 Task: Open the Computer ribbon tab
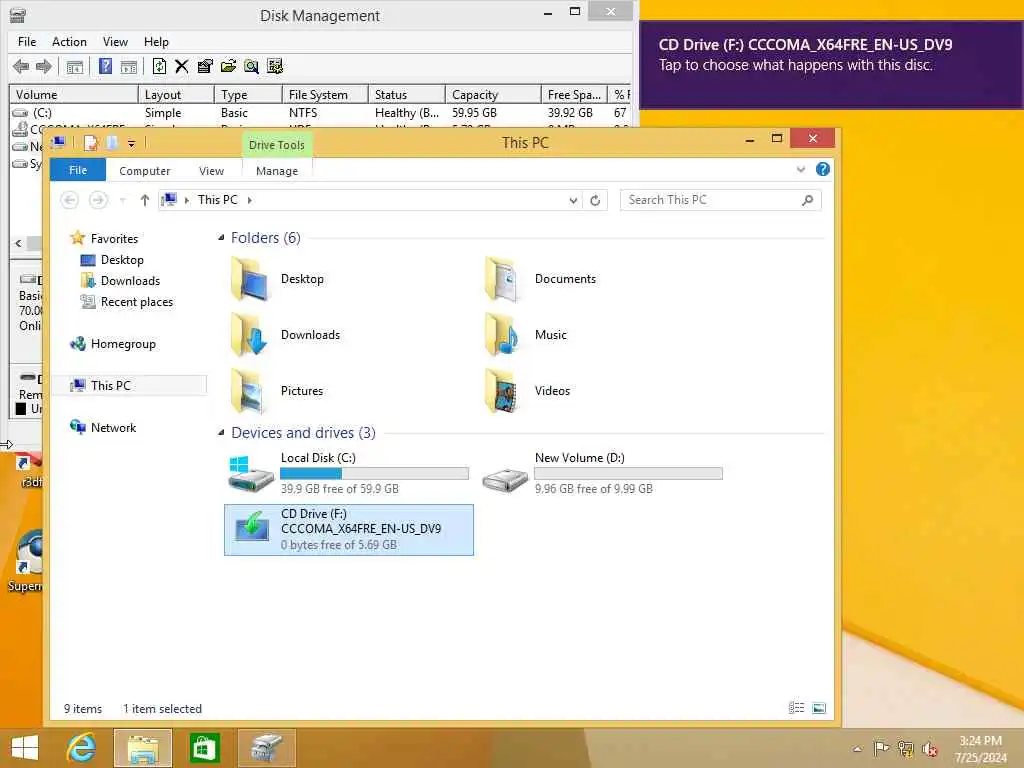pos(144,170)
